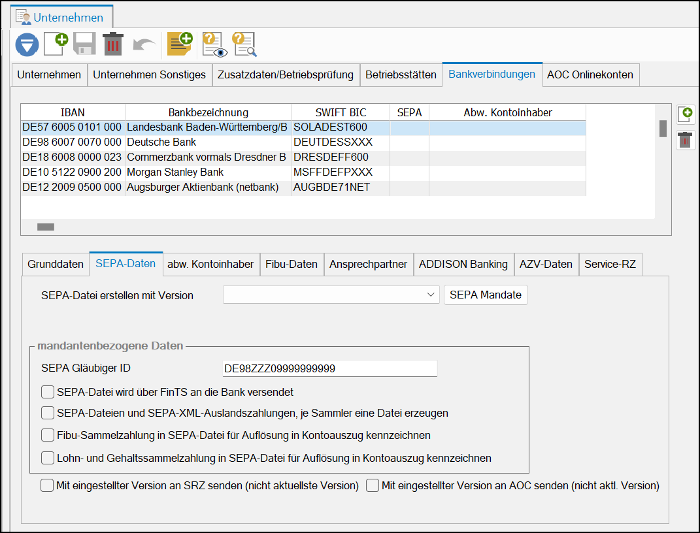Check Lohn- und Gehaltssammelzahlung kennzeichnen option
Screen dimensions: 700x533
[x=47, y=458]
